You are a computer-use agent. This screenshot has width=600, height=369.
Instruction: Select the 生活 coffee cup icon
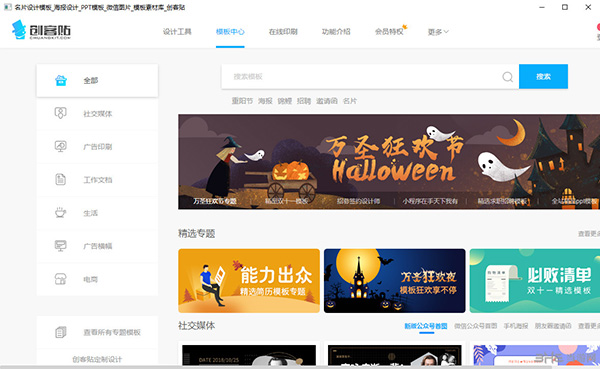point(60,212)
